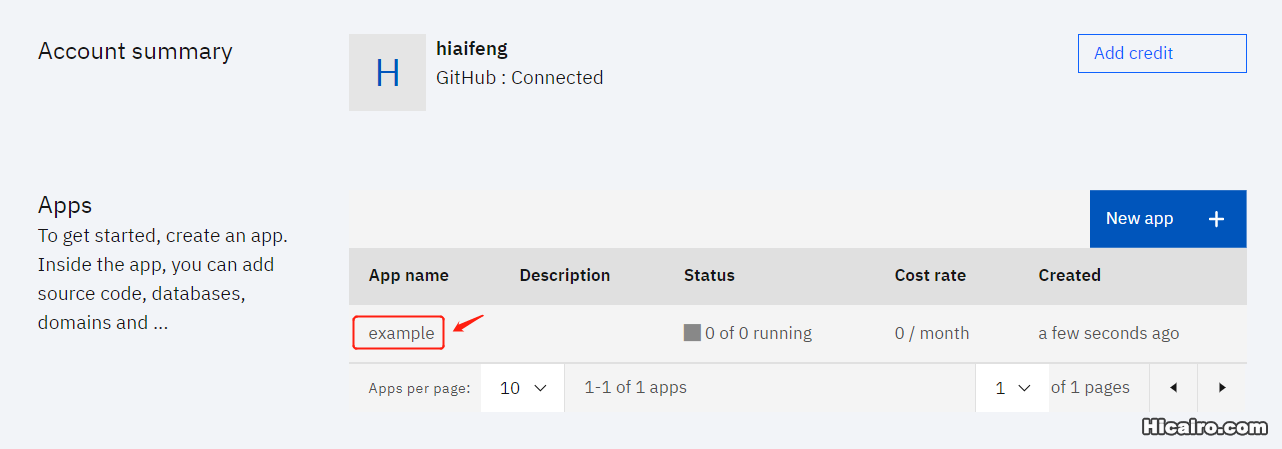1282x449 pixels.
Task: Go to the previous page arrow
Action: (x=1173, y=387)
